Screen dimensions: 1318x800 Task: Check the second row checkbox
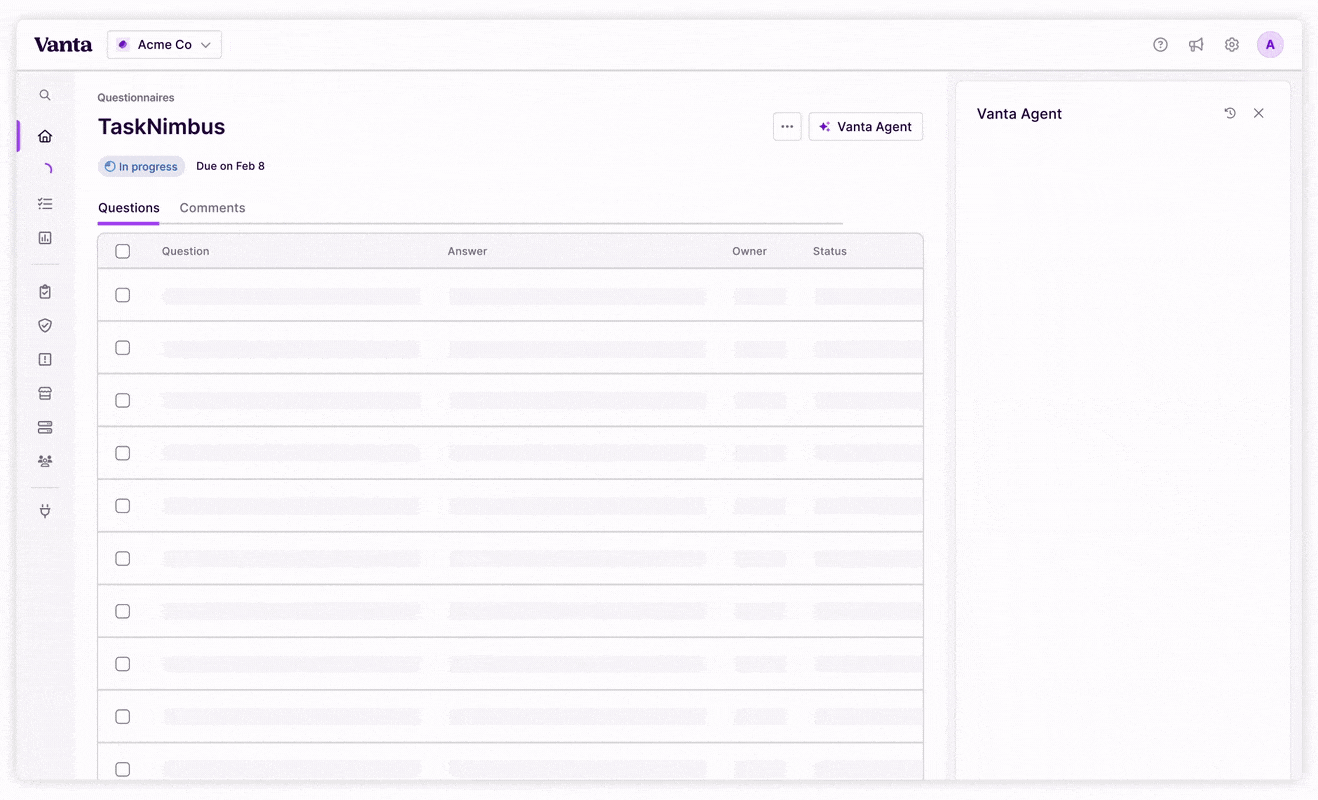click(123, 348)
